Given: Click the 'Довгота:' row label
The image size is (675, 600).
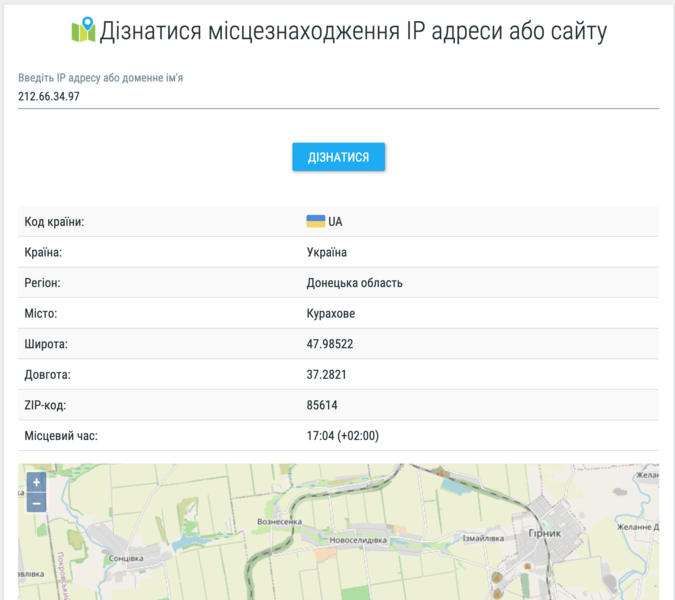Looking at the screenshot, I should [47, 374].
